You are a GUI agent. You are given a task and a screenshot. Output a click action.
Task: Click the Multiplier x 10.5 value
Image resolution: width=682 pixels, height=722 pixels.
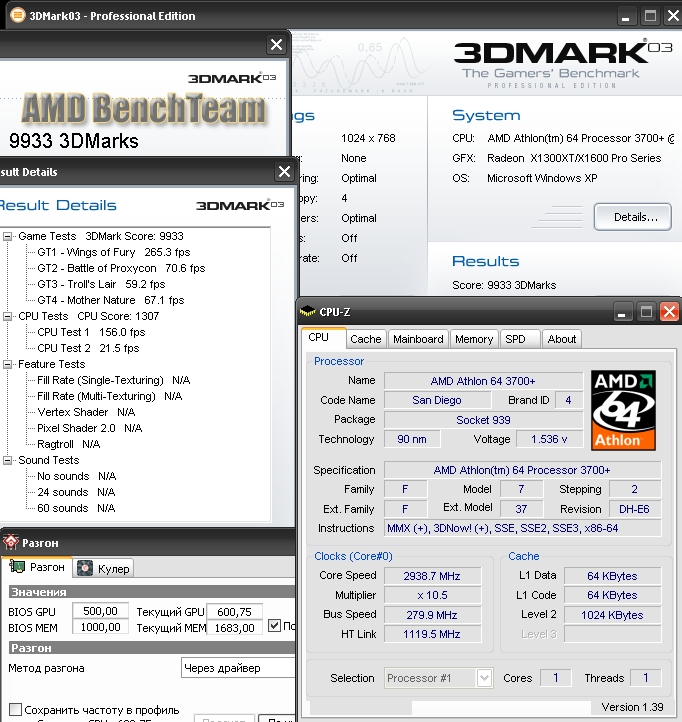tap(432, 595)
